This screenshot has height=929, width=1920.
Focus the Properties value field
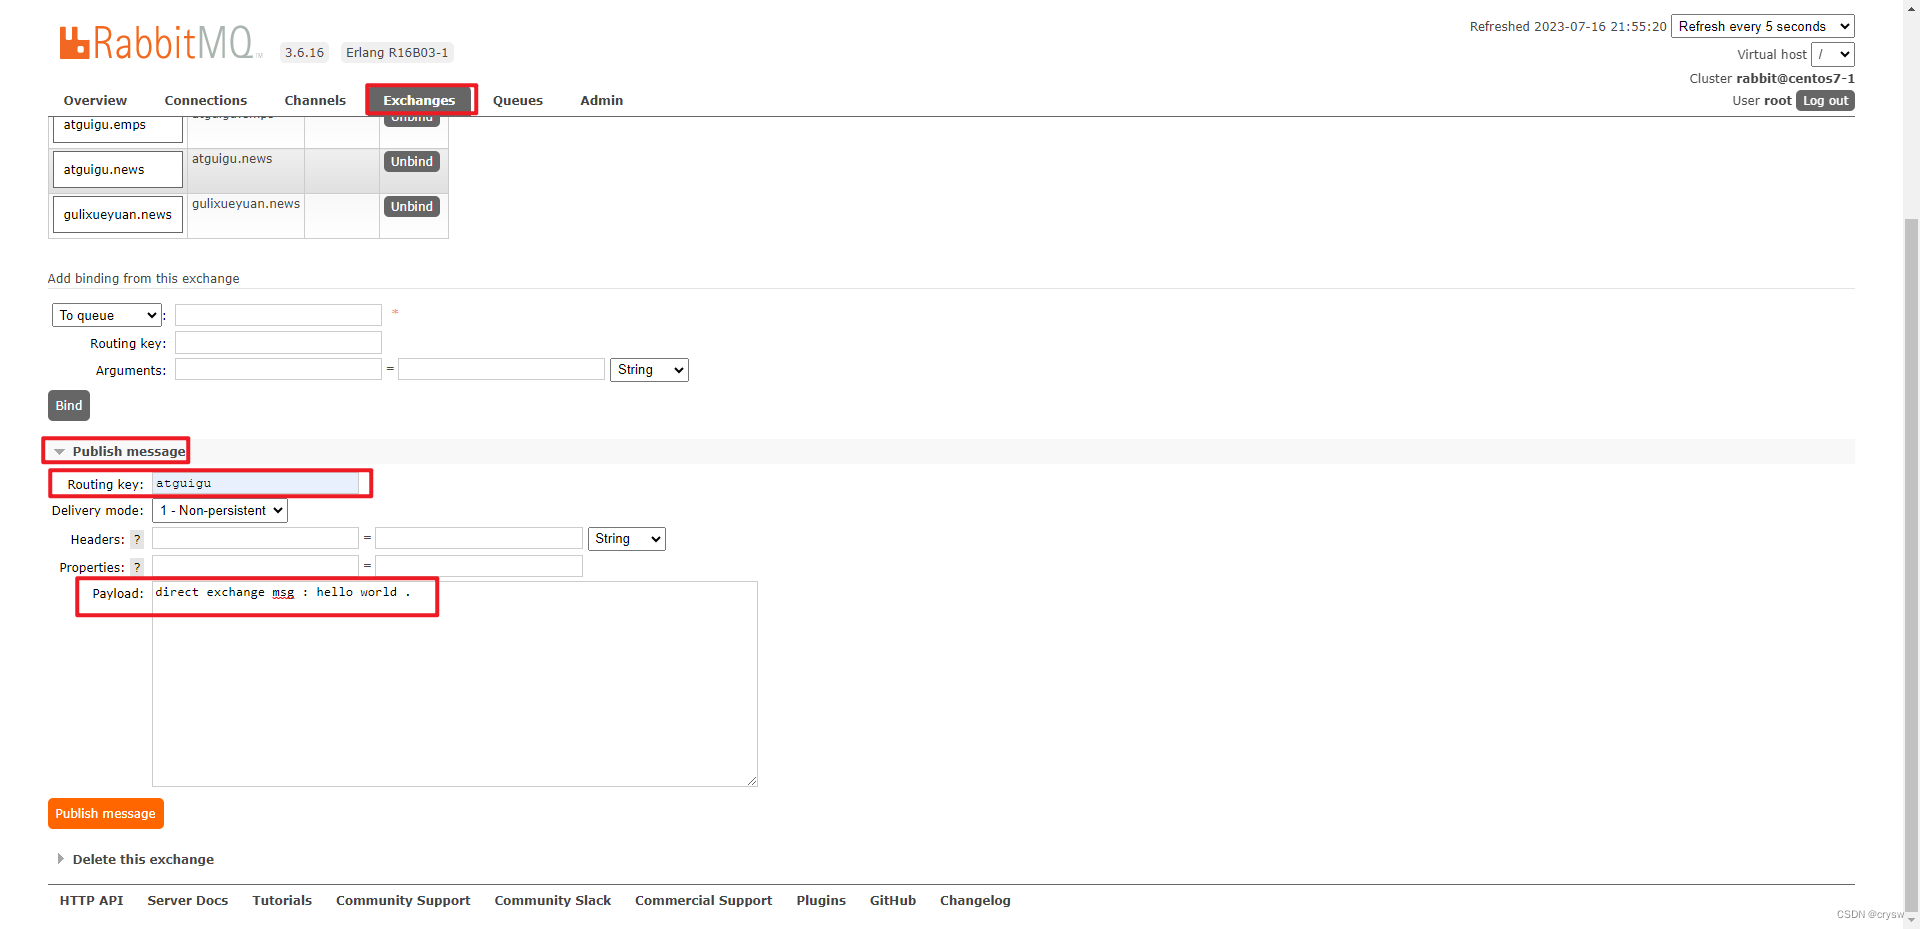click(478, 566)
